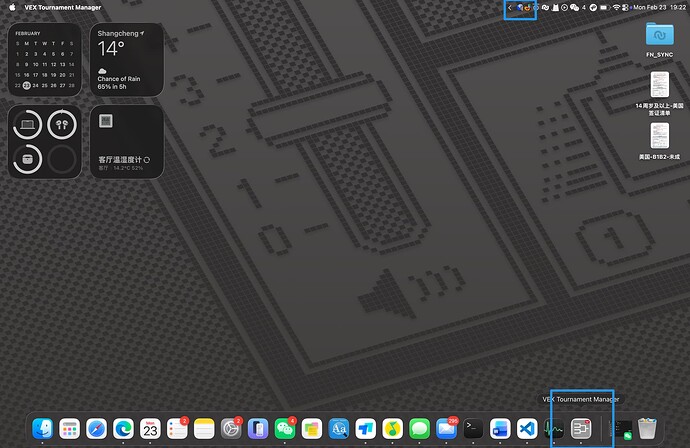The image size is (690, 448).
Task: Open Wi-Fi status menu
Action: point(616,7)
